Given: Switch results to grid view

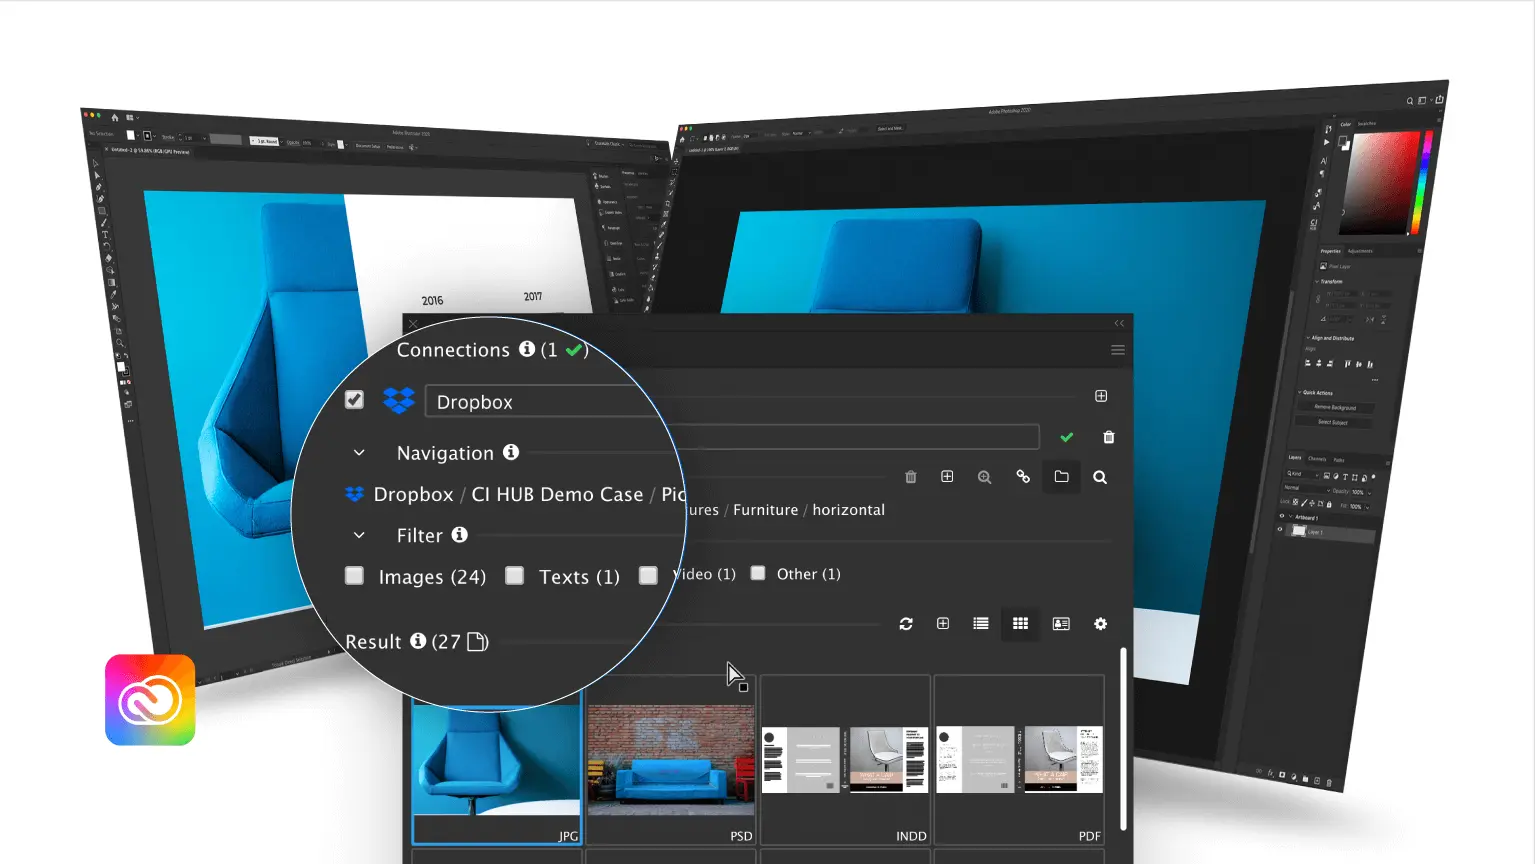Looking at the screenshot, I should coord(1020,623).
